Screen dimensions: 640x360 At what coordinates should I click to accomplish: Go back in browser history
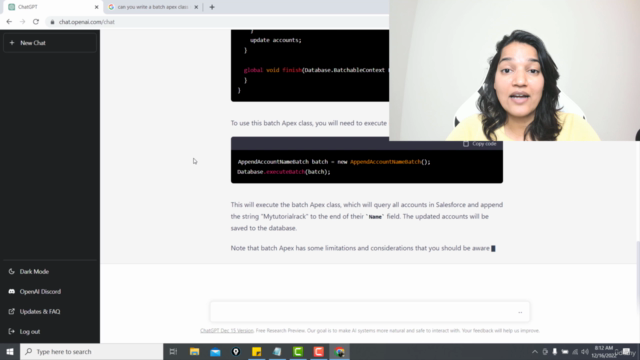(x=9, y=22)
